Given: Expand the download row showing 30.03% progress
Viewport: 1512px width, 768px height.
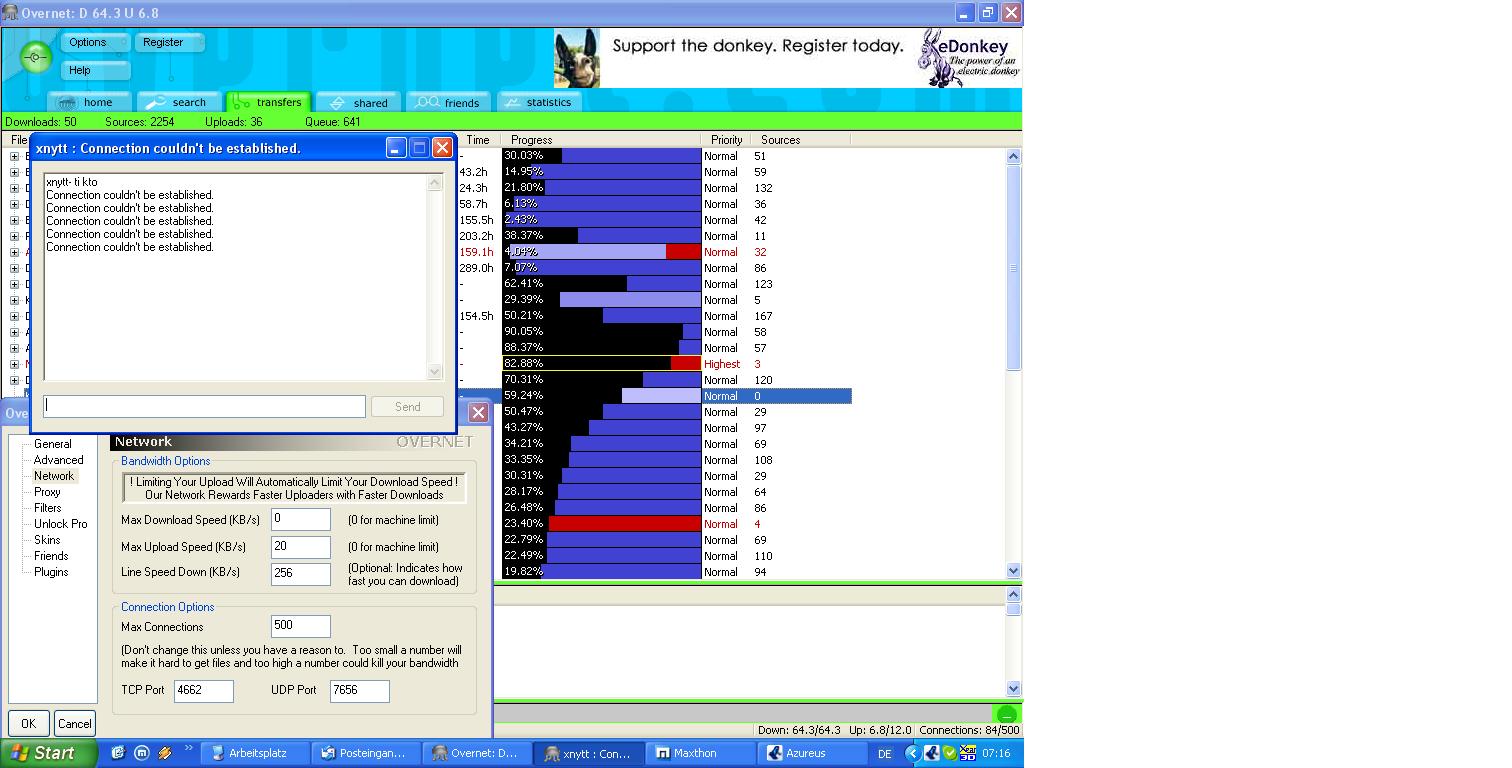Looking at the screenshot, I should pyautogui.click(x=15, y=156).
